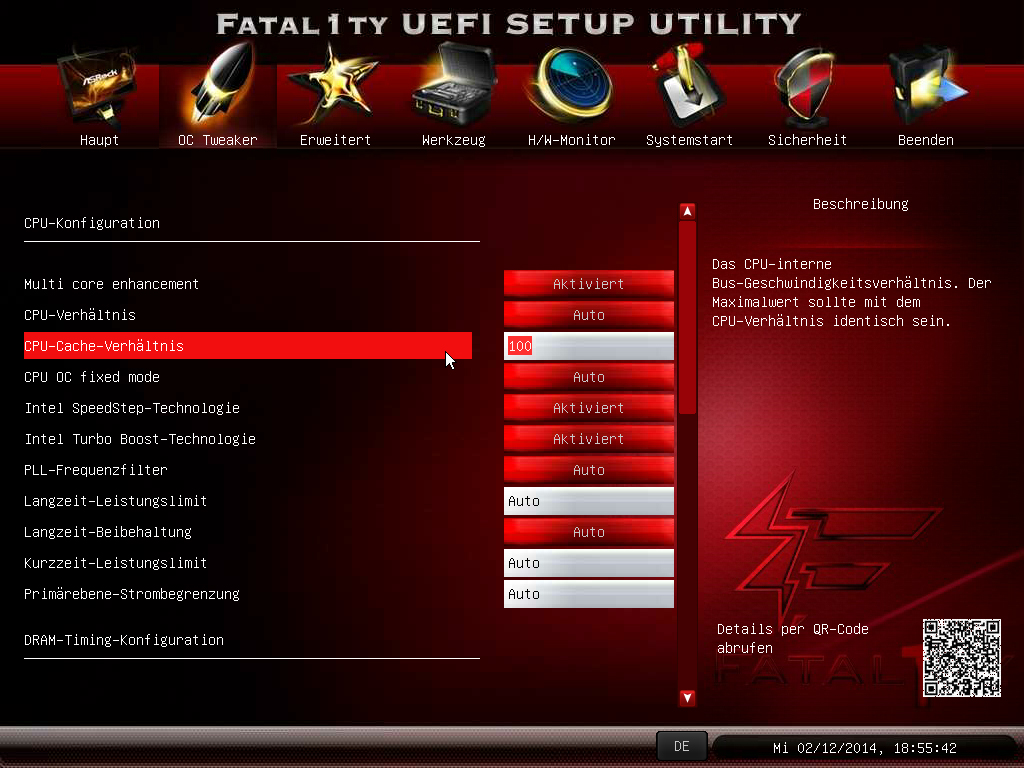Toggle Intel SpeedStep-Technologie Aktiviert value
This screenshot has width=1024, height=768.
coord(588,408)
